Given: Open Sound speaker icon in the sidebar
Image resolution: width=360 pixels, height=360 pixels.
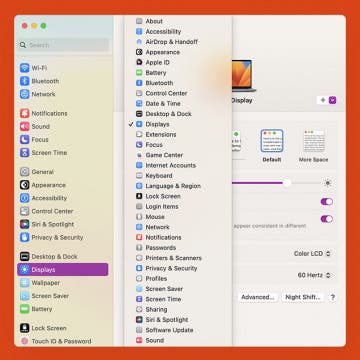Looking at the screenshot, I should (24, 126).
